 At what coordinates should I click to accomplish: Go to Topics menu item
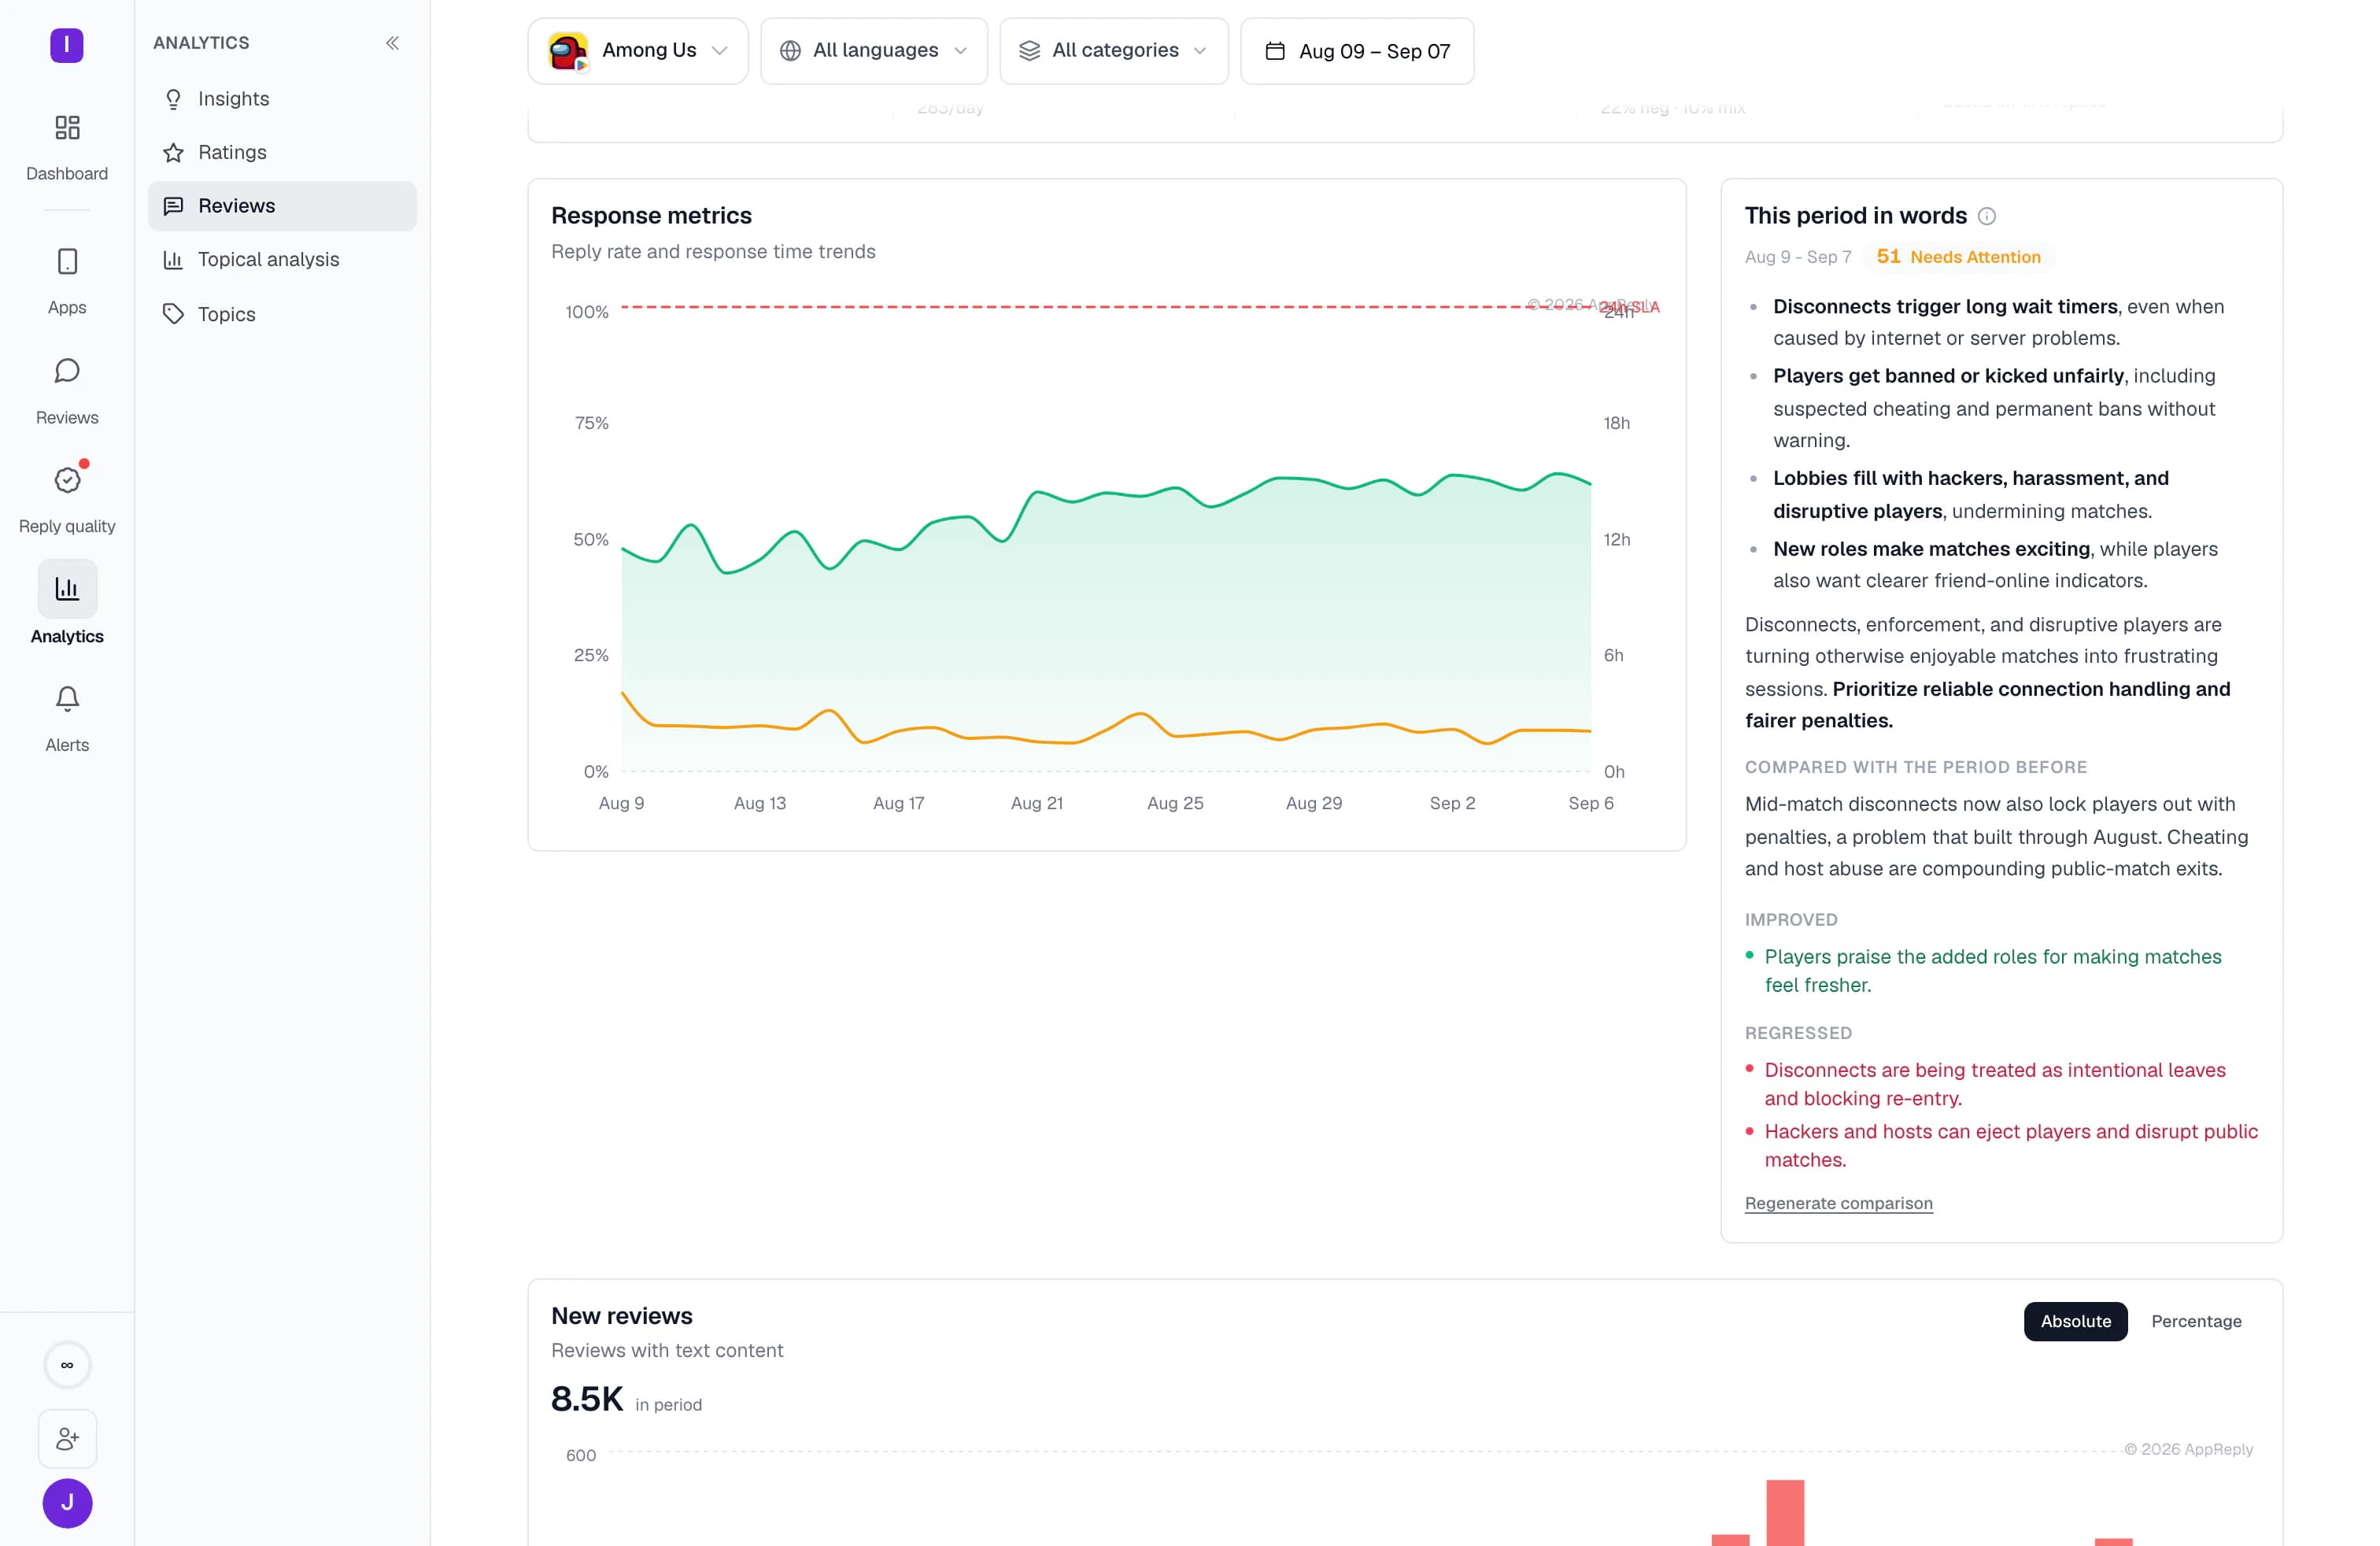(282, 314)
